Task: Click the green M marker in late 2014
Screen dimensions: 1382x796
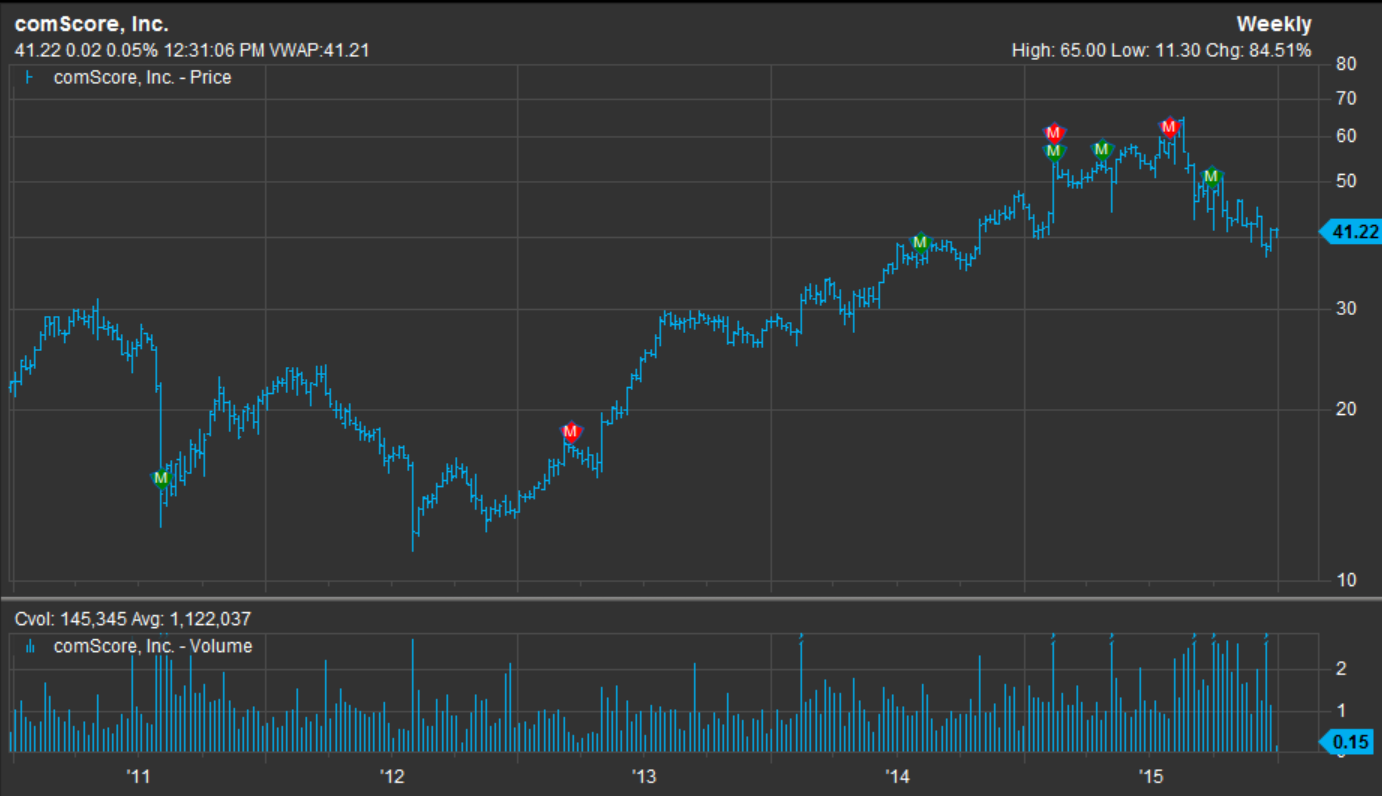Action: coord(1101,150)
